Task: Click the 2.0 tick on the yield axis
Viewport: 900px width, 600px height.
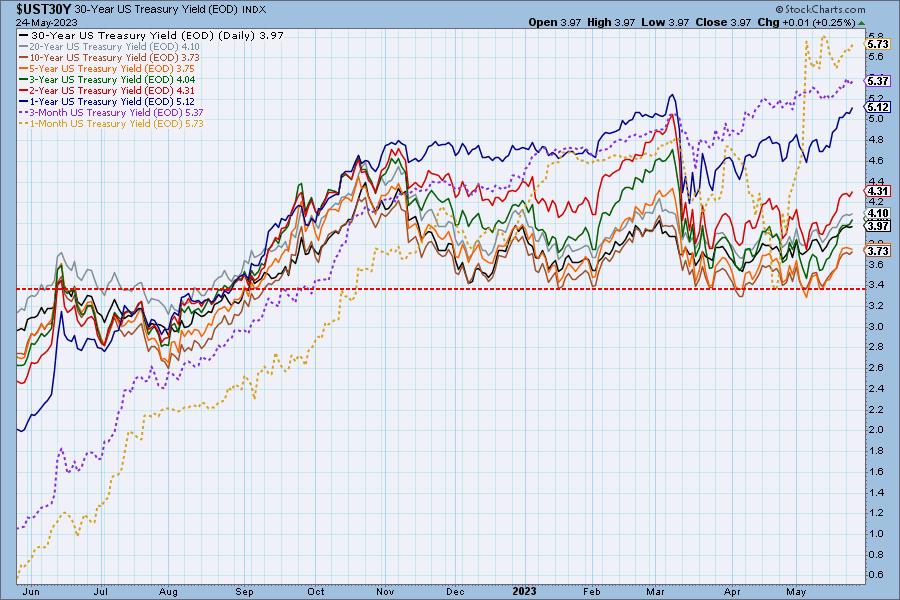Action: click(876, 429)
